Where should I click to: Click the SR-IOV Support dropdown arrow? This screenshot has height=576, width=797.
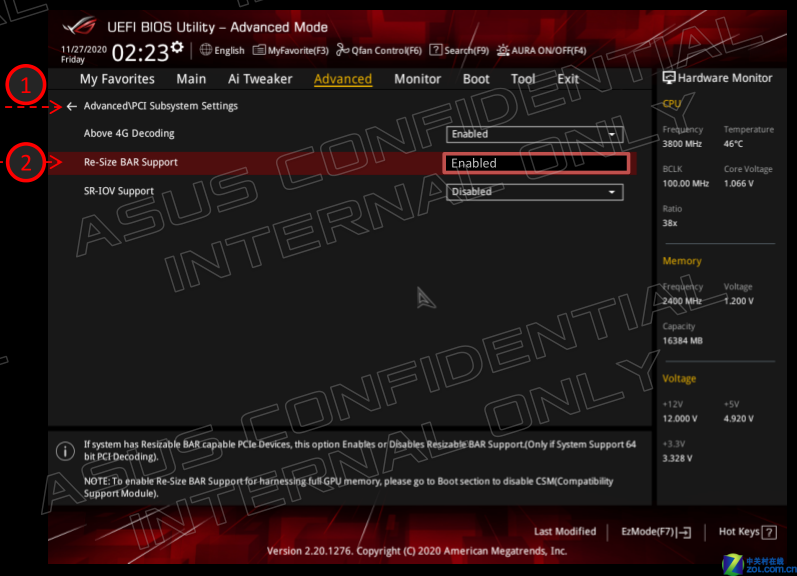pos(612,192)
